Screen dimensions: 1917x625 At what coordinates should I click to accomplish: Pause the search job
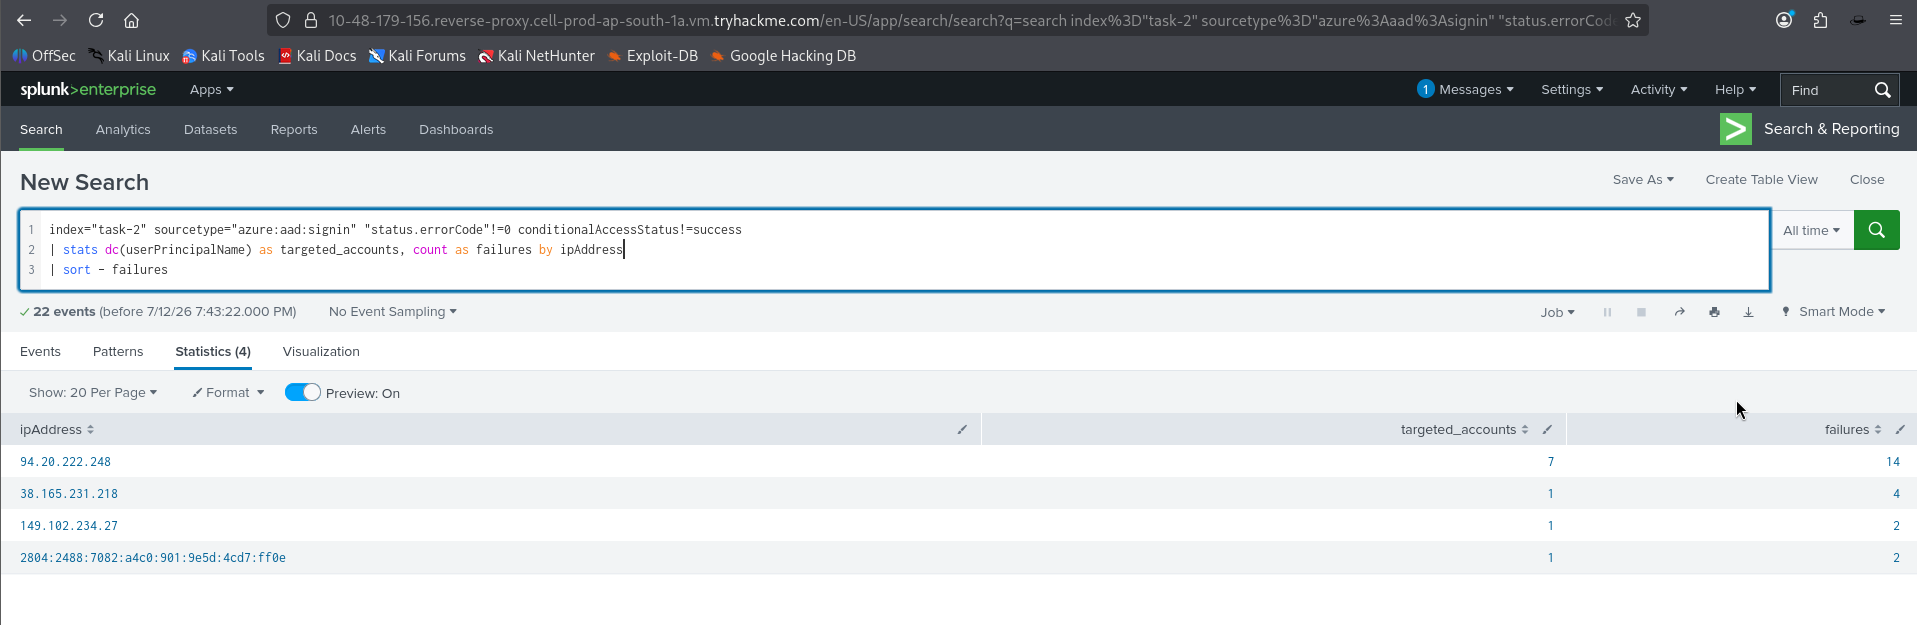point(1607,312)
